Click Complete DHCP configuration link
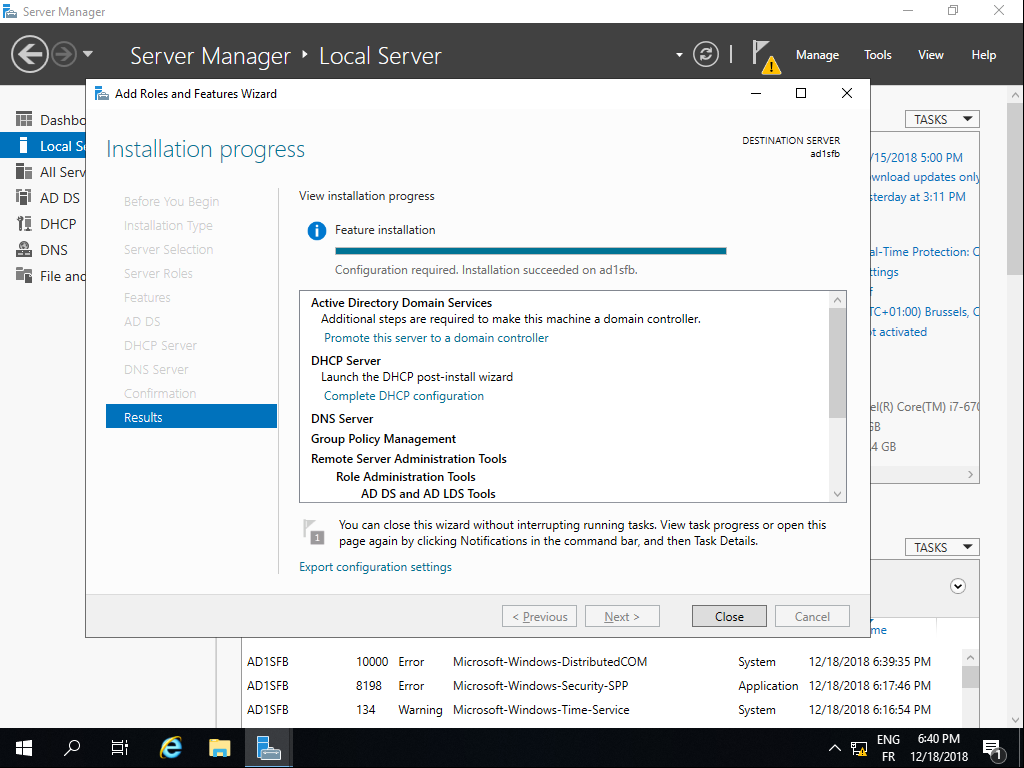This screenshot has height=768, width=1024. [x=404, y=396]
